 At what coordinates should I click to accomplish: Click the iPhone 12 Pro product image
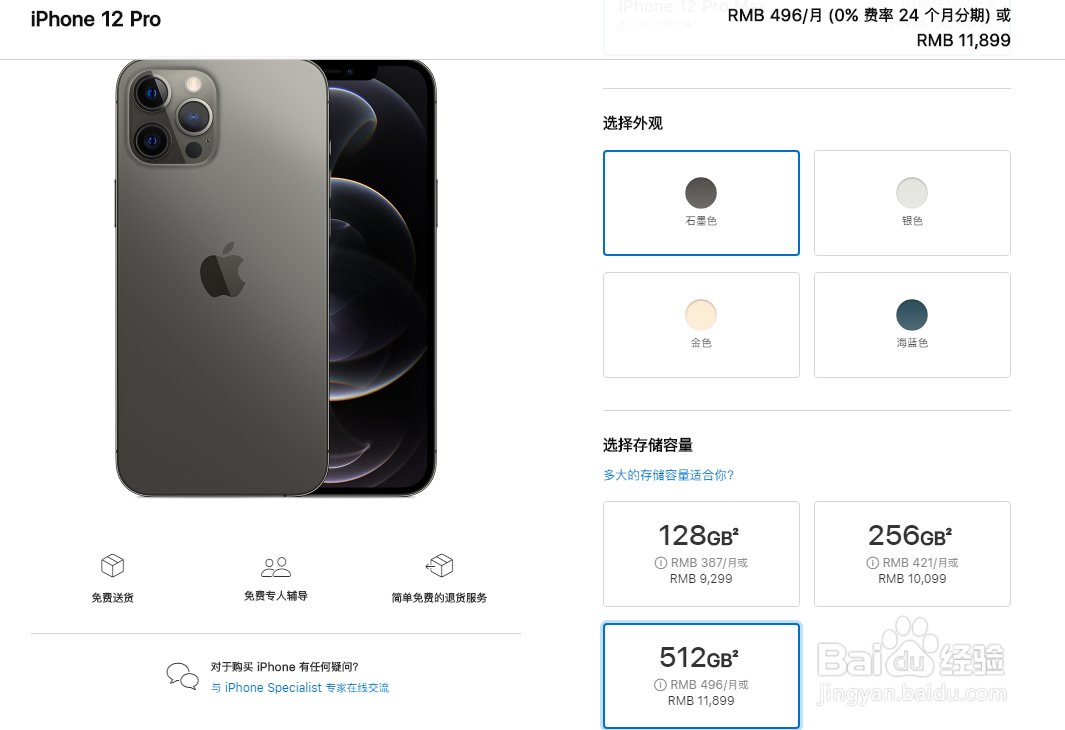click(x=276, y=278)
